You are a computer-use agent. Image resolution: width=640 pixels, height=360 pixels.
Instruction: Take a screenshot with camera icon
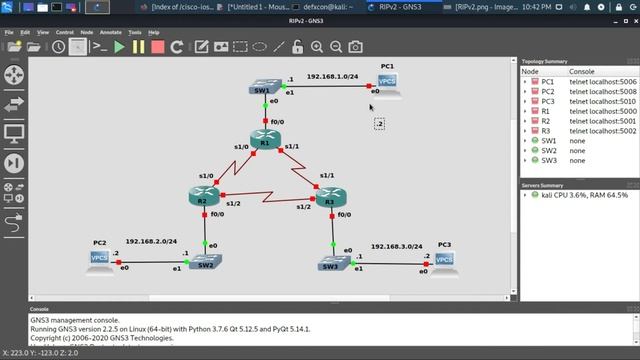pyautogui.click(x=355, y=47)
